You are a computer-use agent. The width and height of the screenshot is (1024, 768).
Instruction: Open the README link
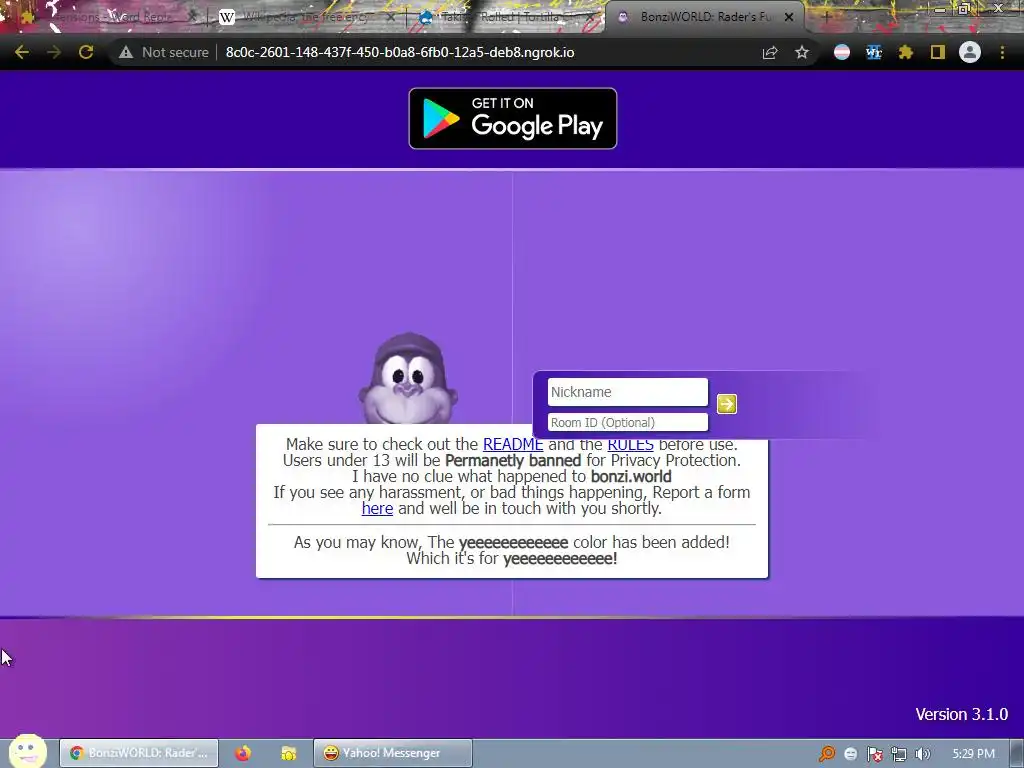[x=513, y=445]
